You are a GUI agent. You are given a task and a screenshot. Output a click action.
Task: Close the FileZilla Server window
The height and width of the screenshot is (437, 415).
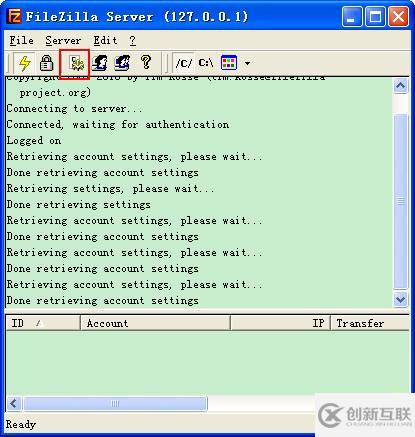click(x=398, y=17)
